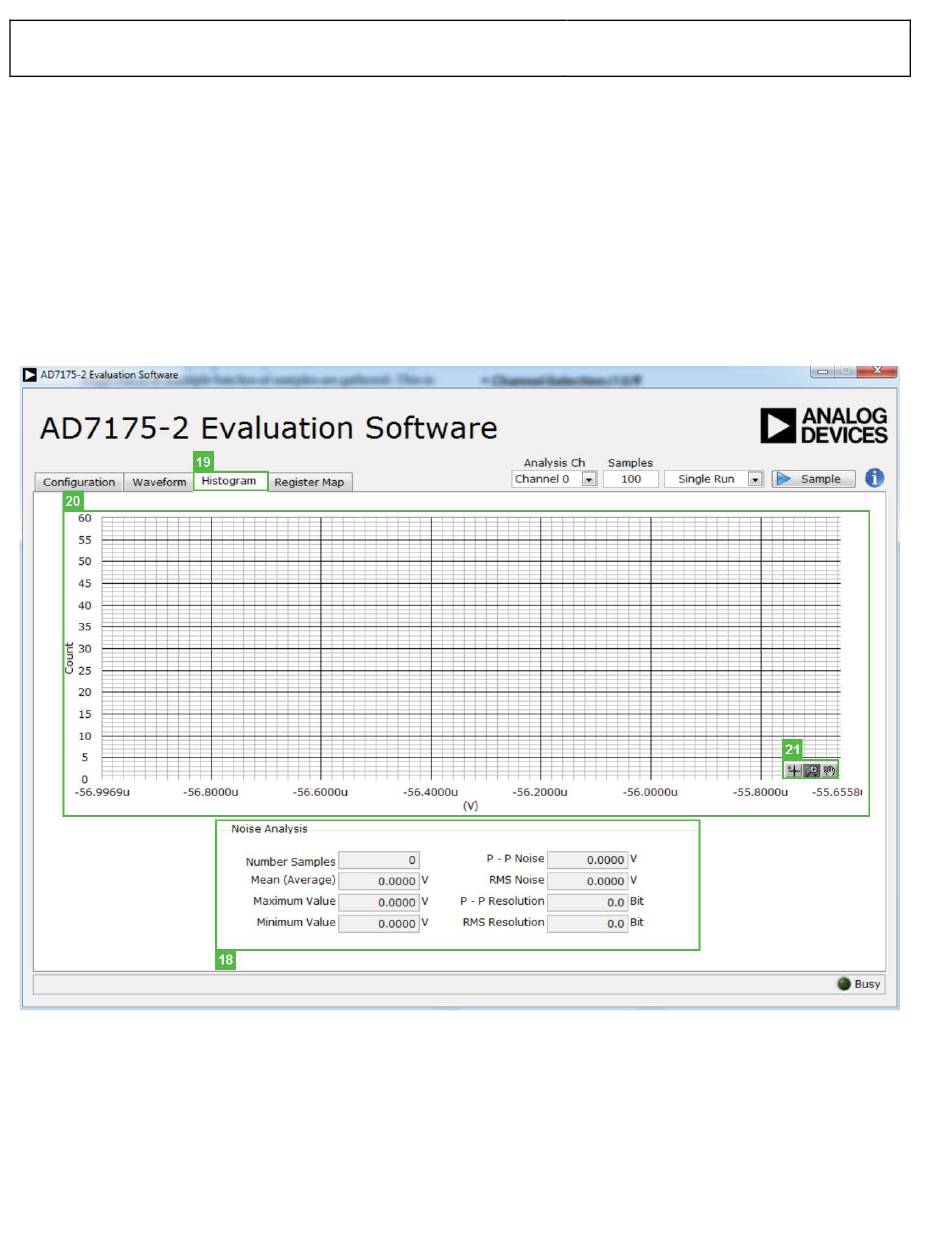Click the P - P Resolution value field
Screen dimensions: 950x1254
tap(588, 902)
